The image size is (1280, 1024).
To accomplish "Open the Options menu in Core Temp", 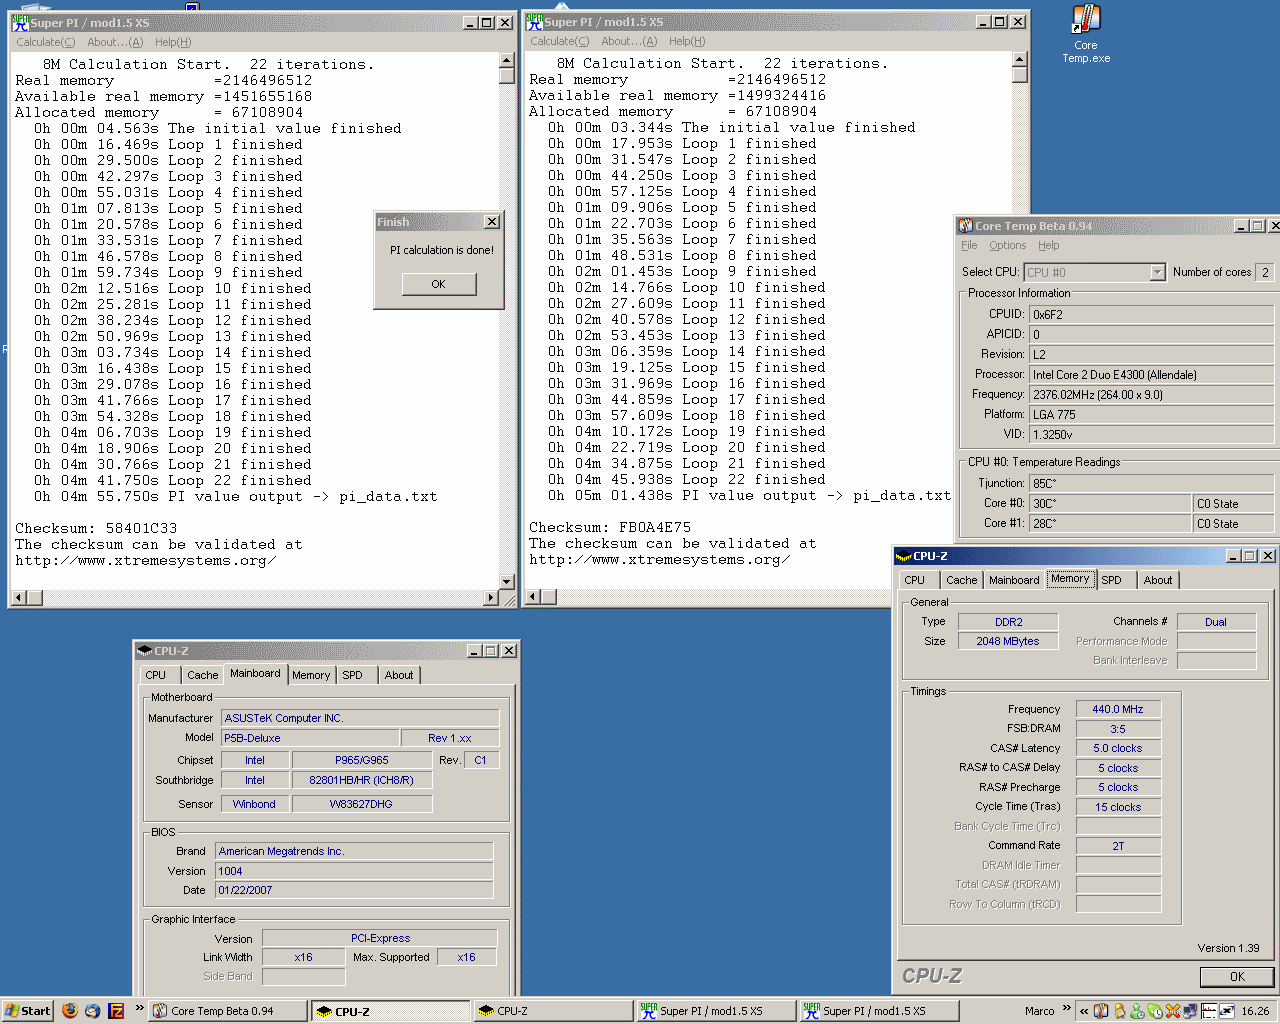I will point(1008,245).
